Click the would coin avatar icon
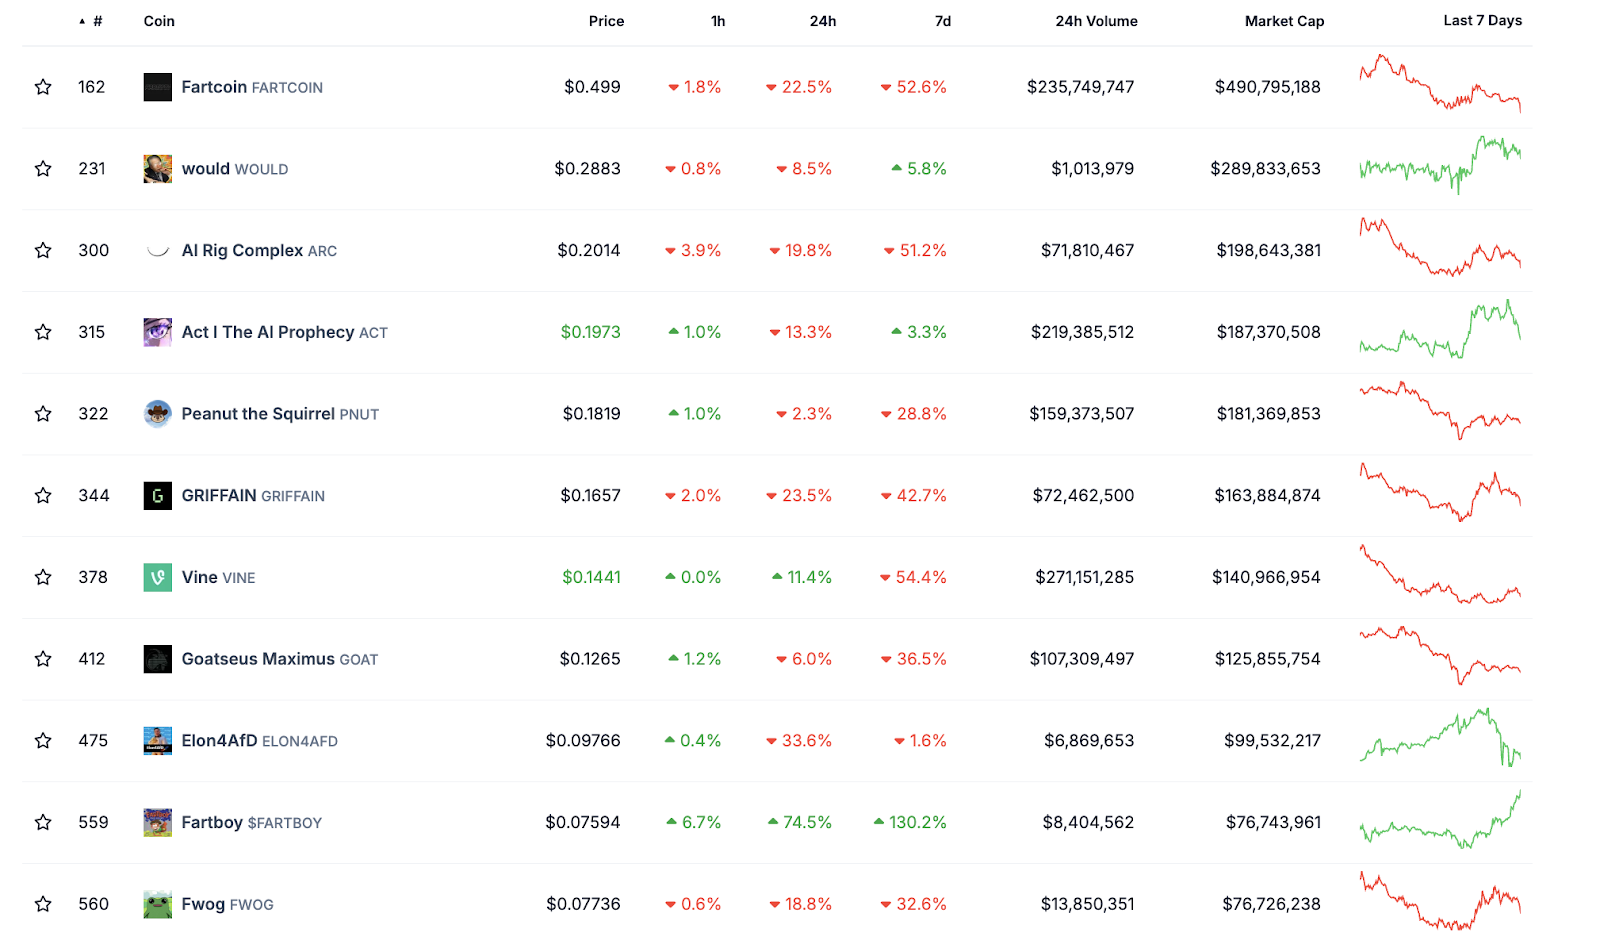 [157, 169]
